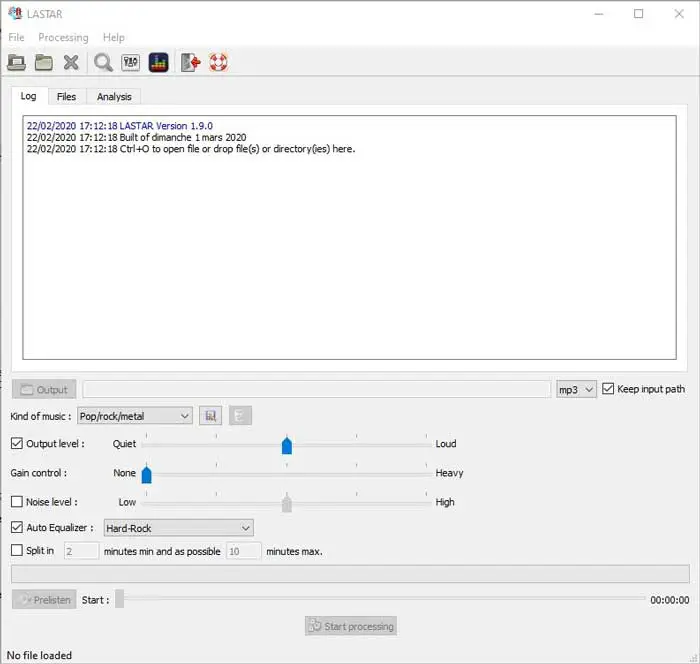Enable the Split in checkbox

(x=17, y=550)
